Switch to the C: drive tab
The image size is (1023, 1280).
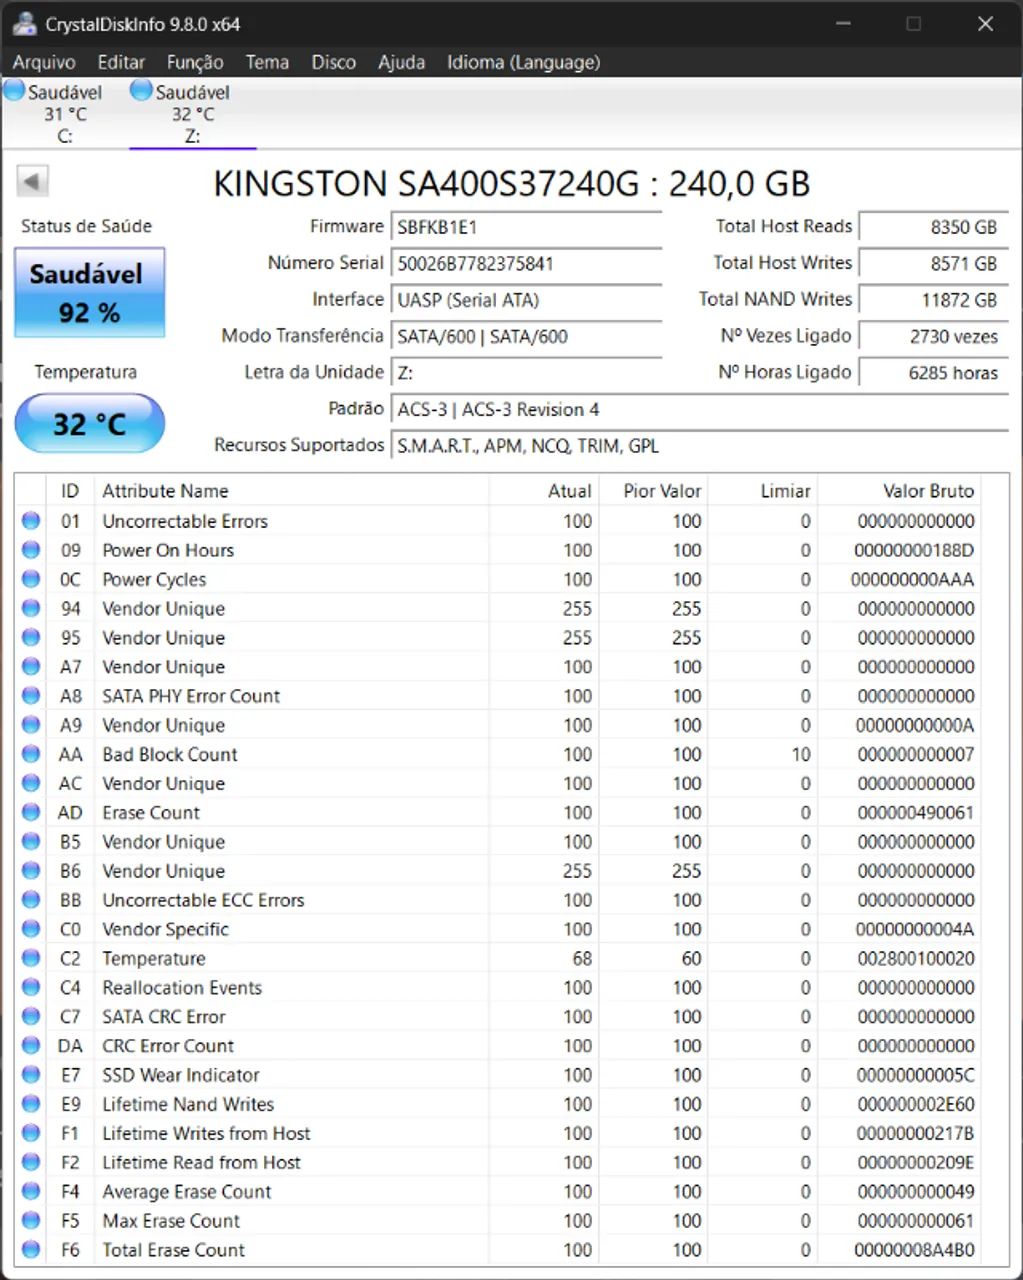click(65, 110)
